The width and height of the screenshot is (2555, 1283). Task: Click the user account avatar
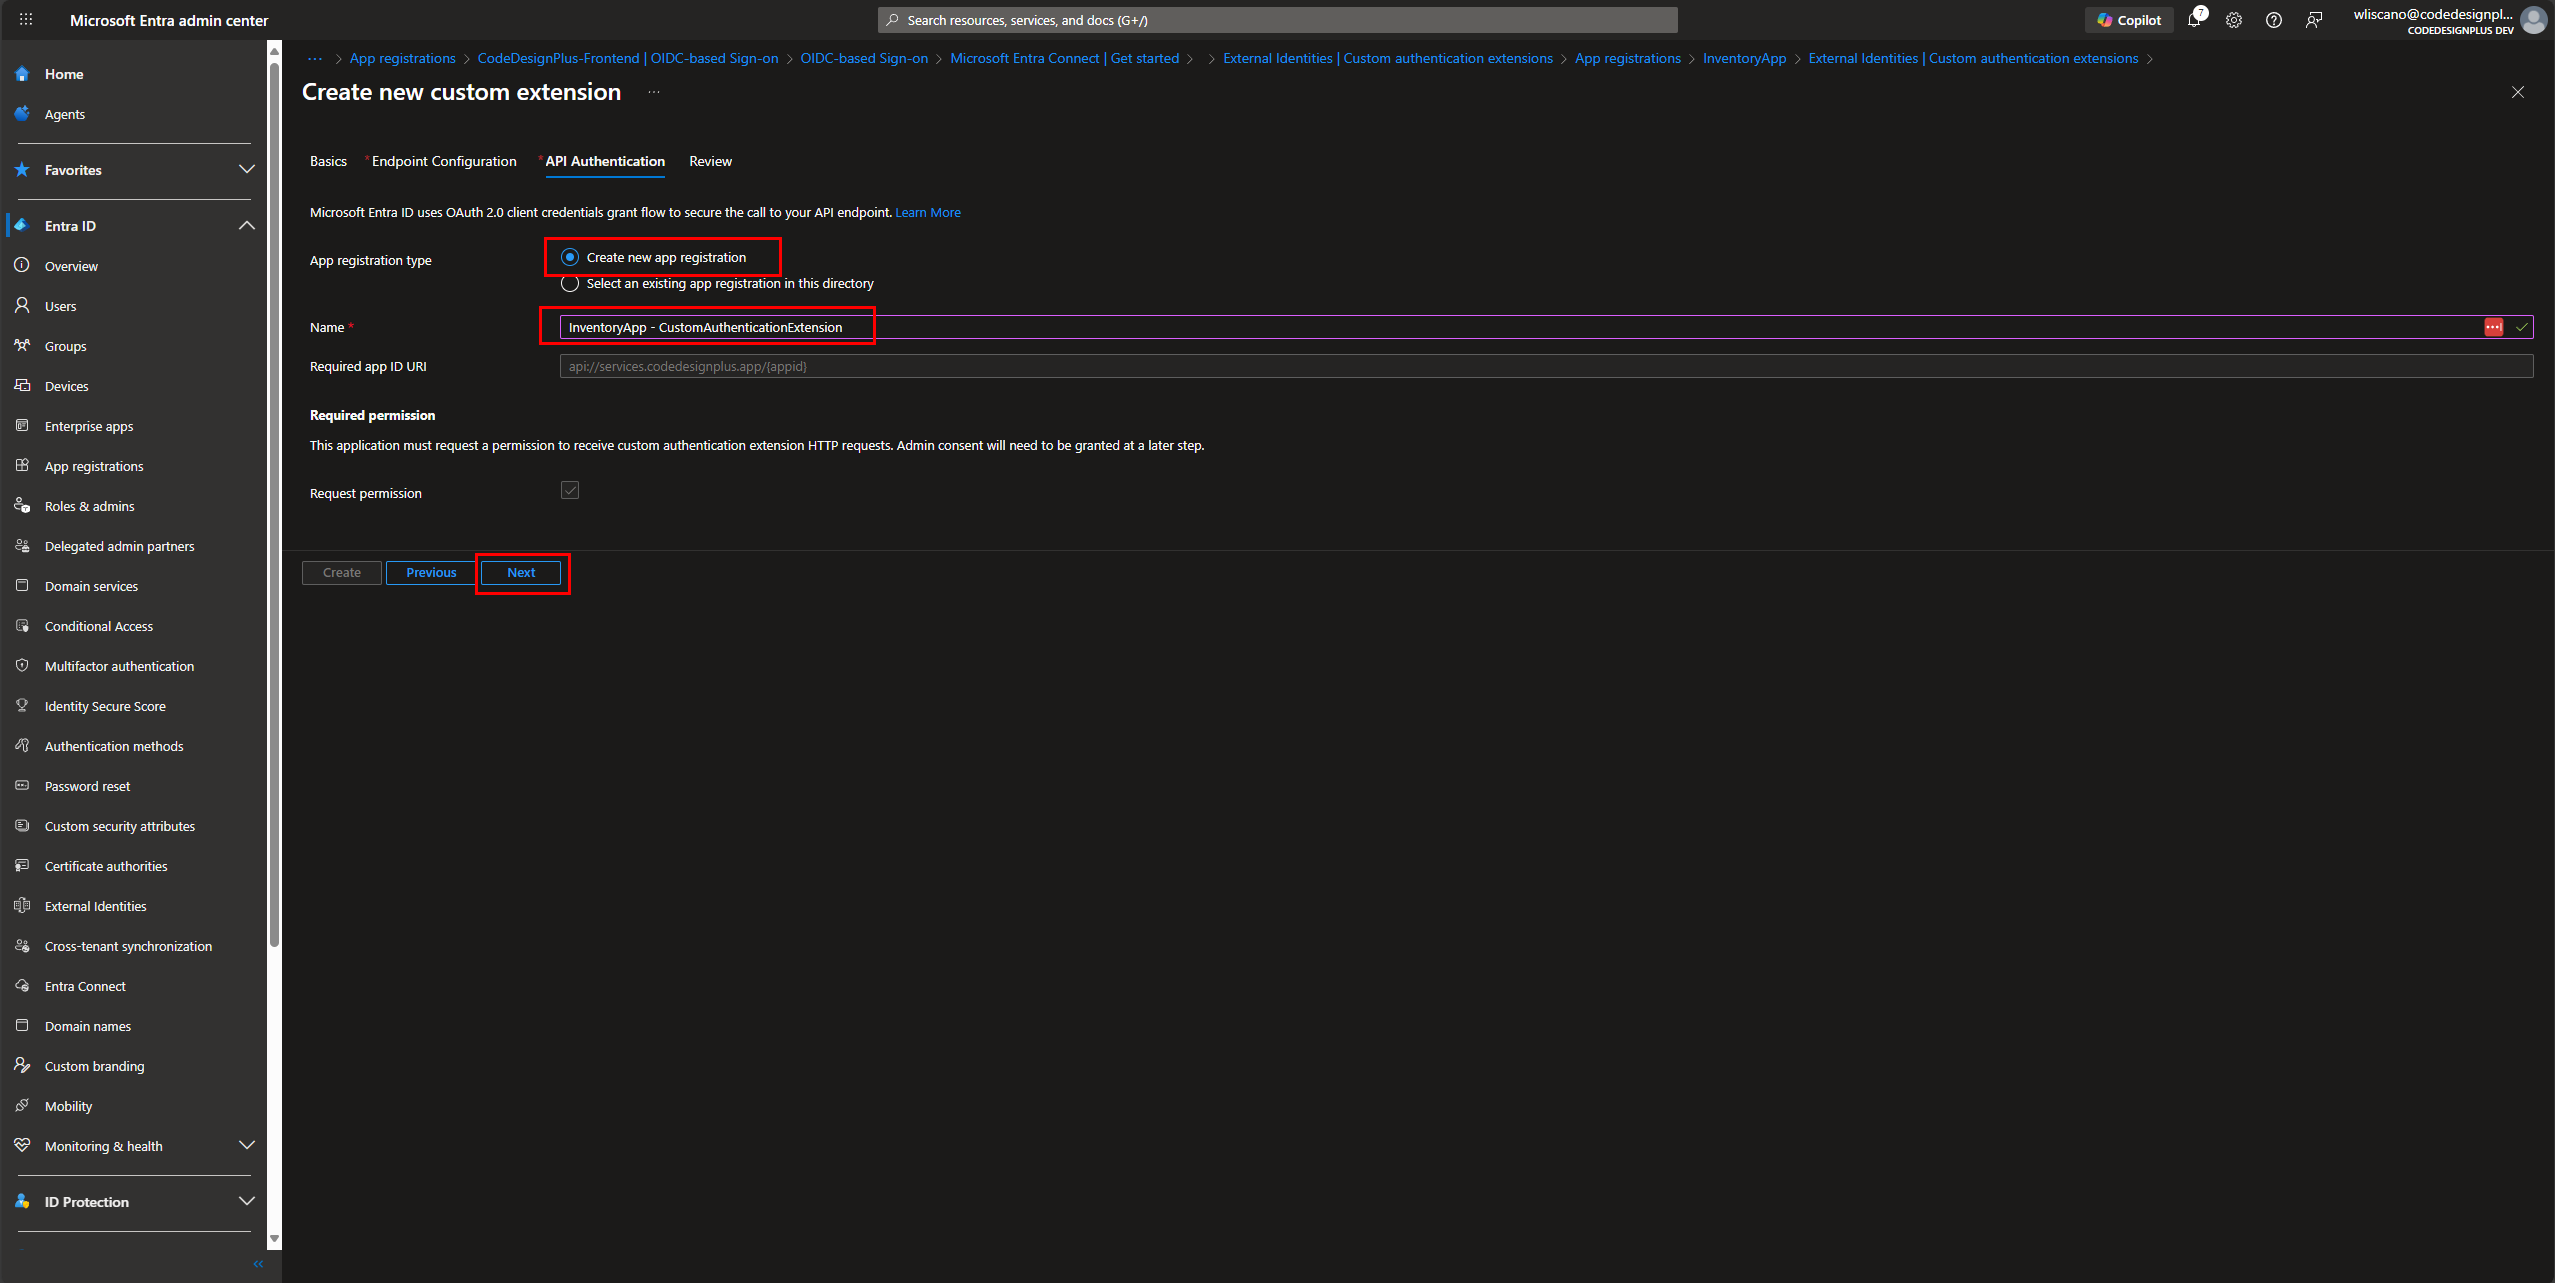[x=2534, y=20]
